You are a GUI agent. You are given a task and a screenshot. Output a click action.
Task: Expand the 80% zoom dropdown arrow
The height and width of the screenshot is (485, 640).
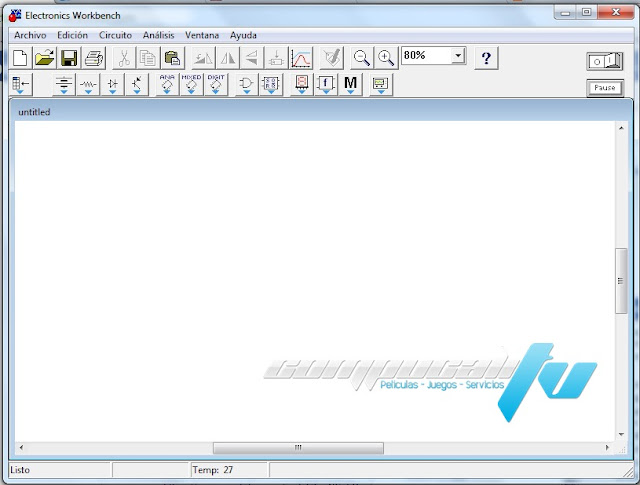coord(458,55)
